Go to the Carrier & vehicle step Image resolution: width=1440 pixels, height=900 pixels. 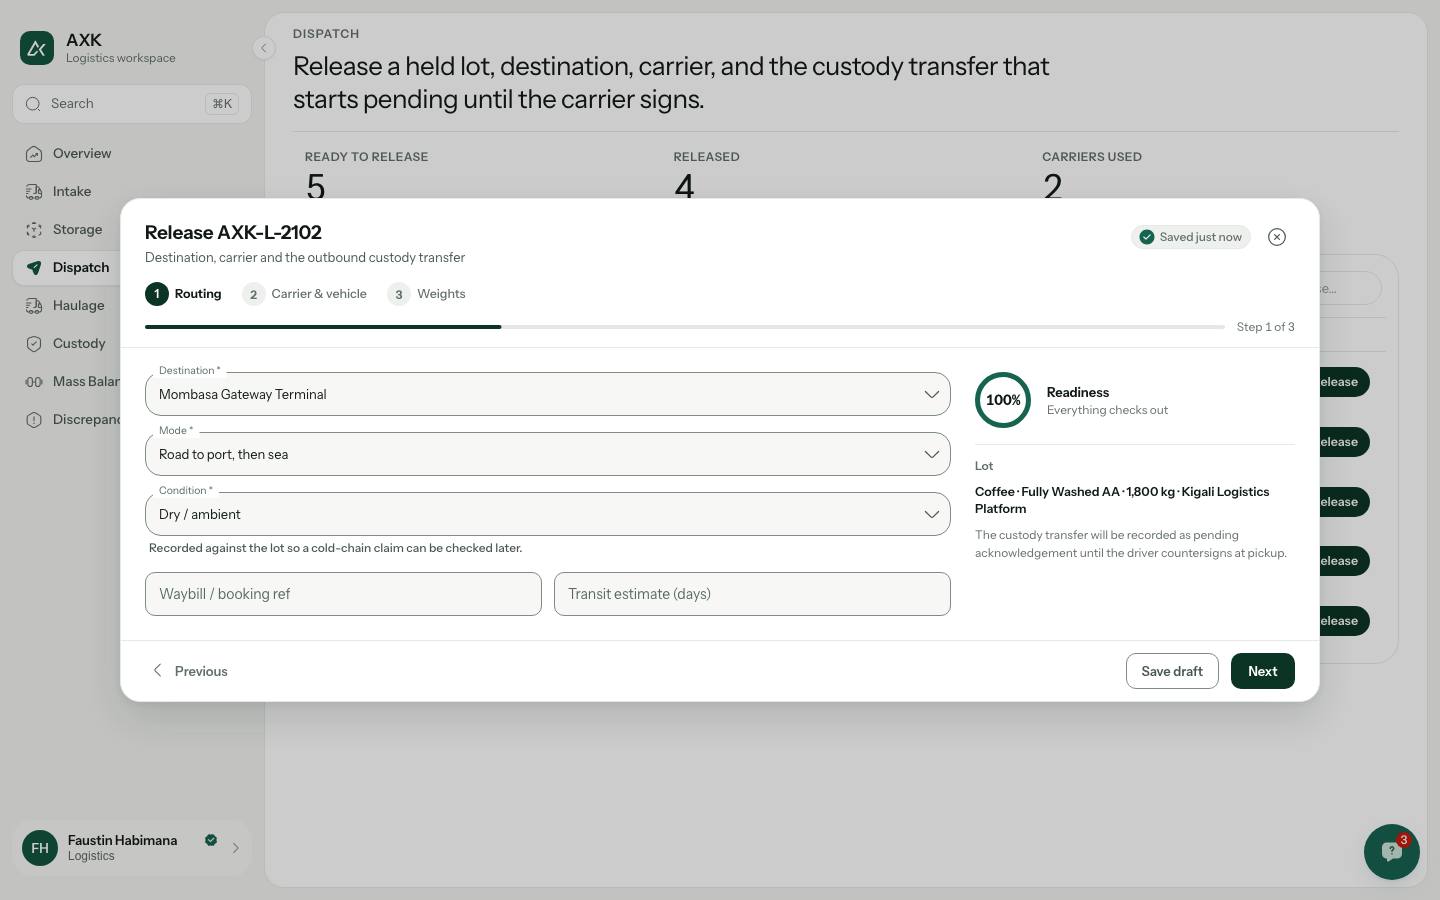point(305,294)
